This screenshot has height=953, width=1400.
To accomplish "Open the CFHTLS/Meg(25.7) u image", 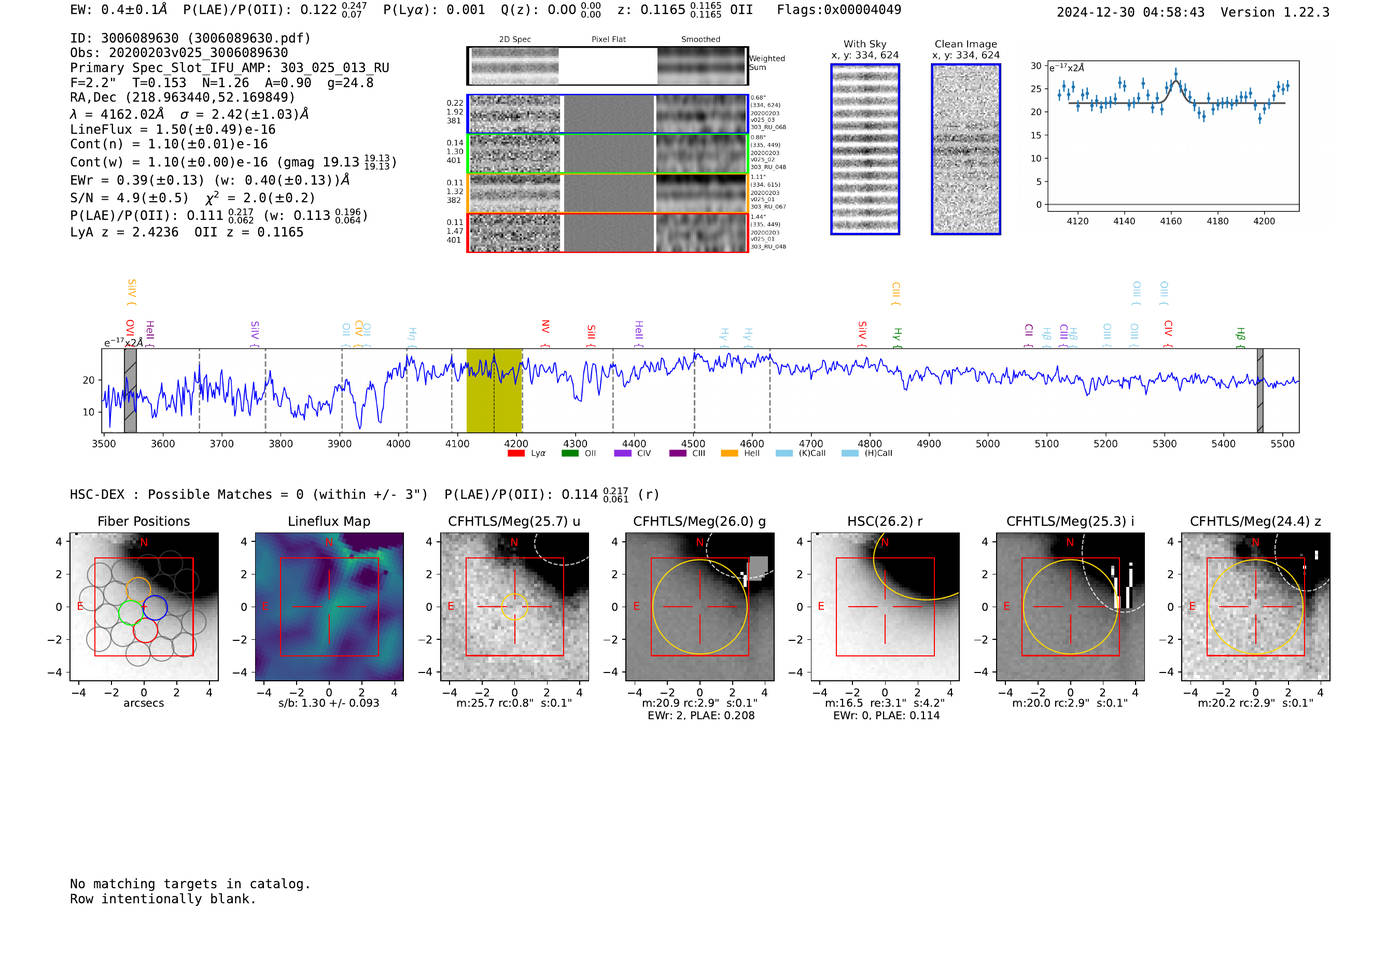I will point(514,607).
